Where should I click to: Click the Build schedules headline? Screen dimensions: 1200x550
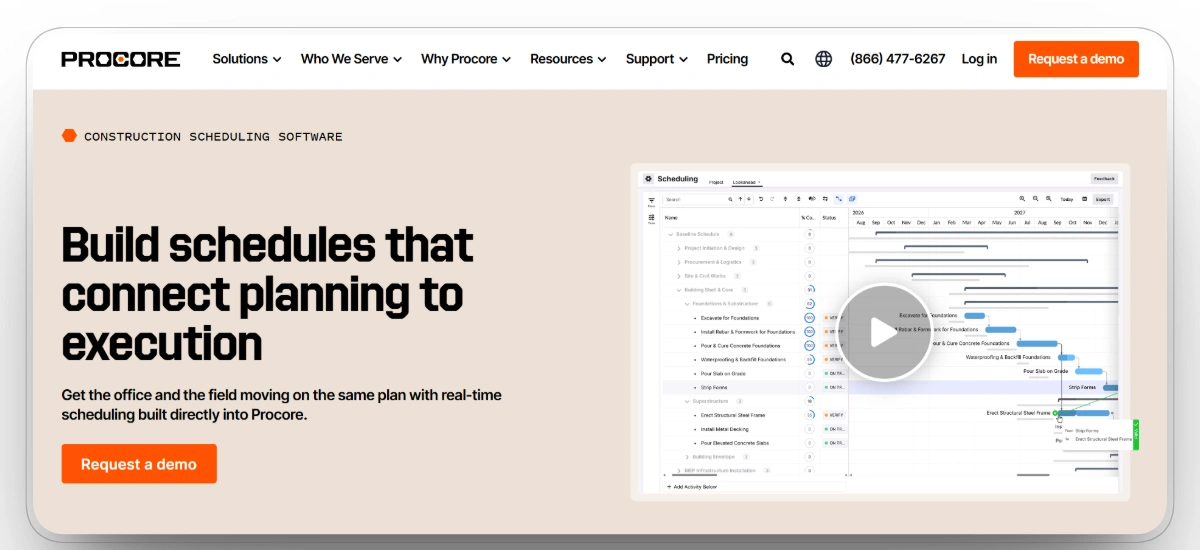(267, 293)
